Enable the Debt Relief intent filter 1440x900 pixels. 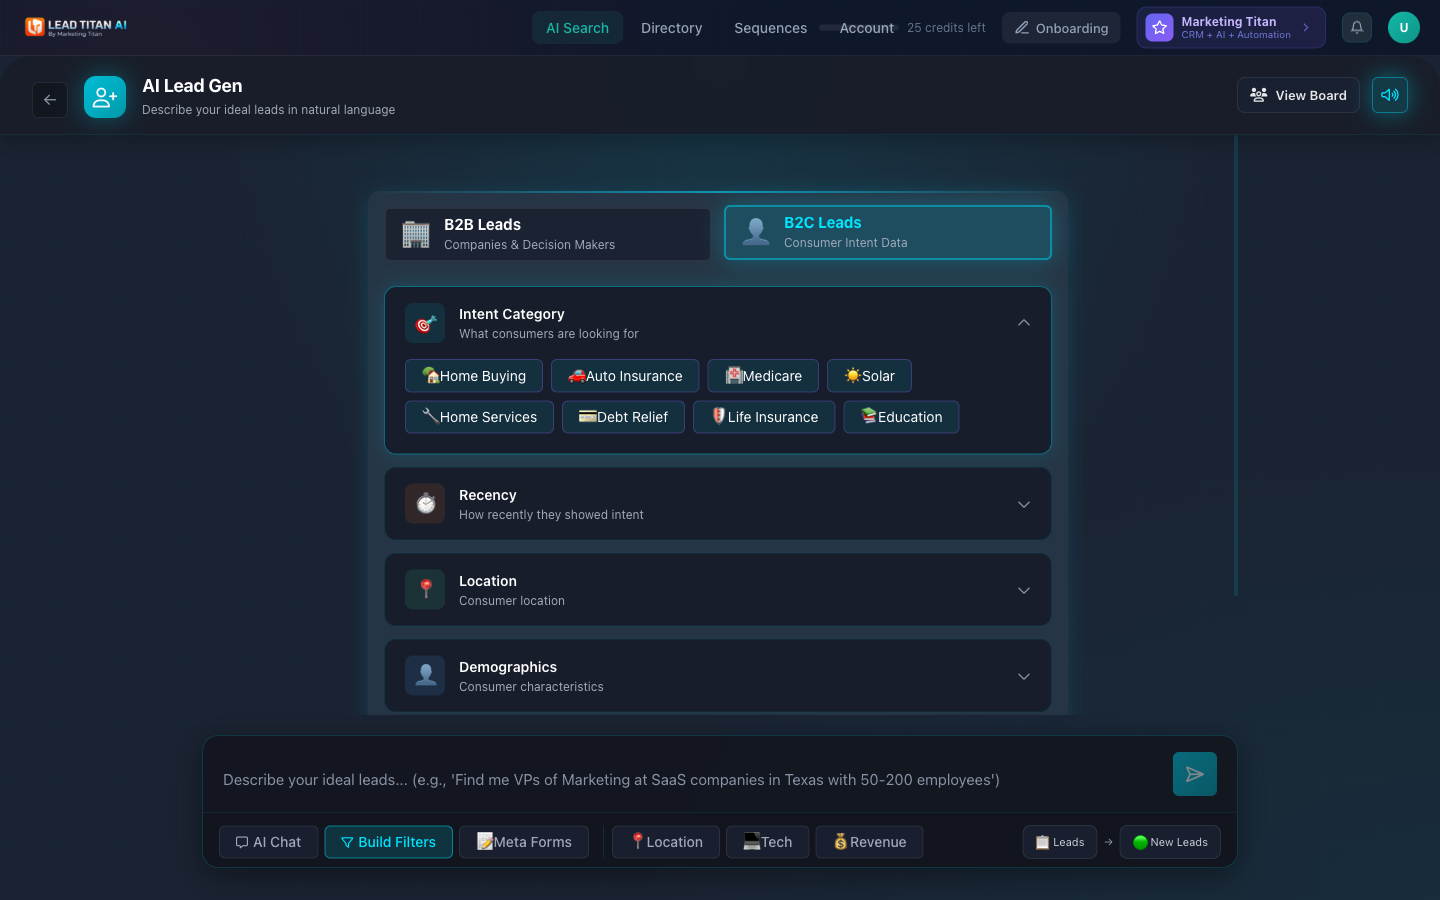coord(623,416)
